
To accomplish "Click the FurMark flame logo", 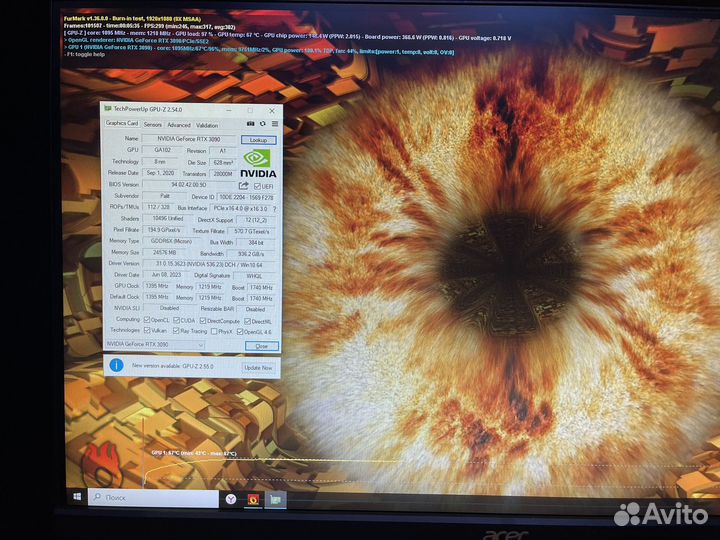I will pos(101,464).
